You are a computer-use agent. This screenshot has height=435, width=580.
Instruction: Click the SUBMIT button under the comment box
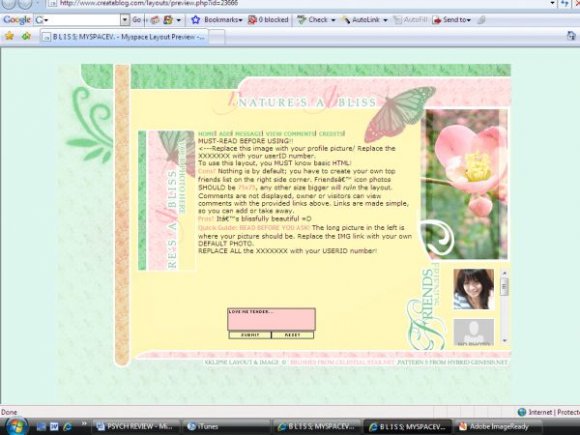[250, 335]
